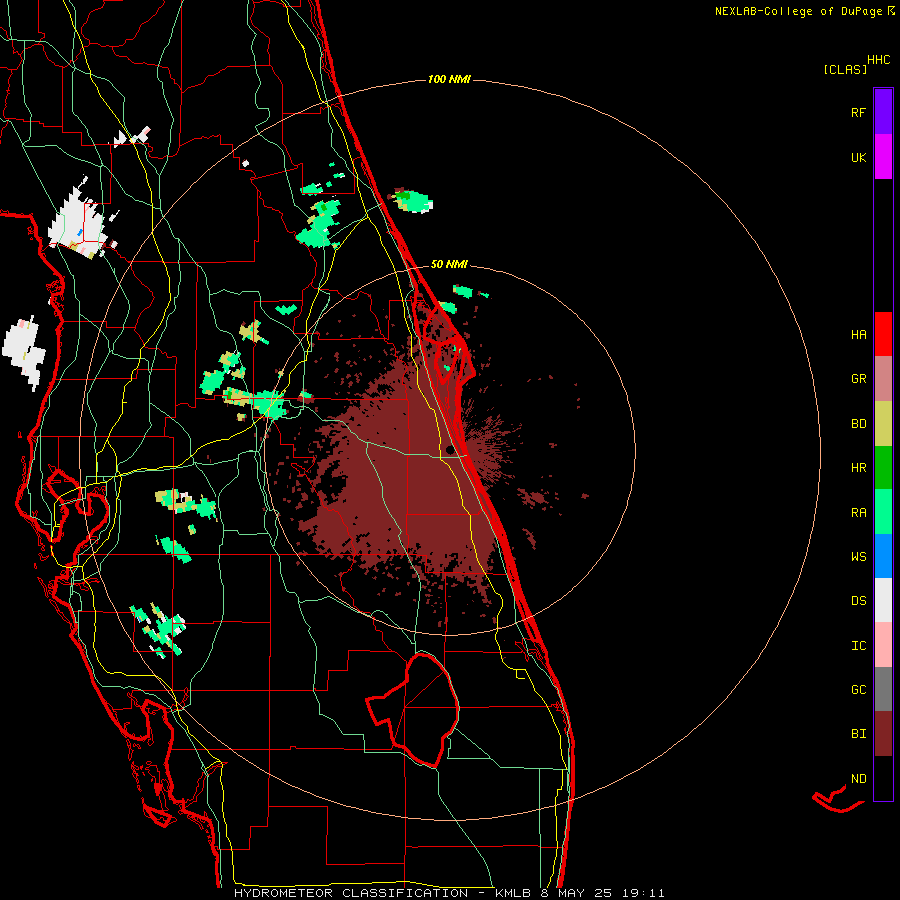The height and width of the screenshot is (900, 900).
Task: Select the blue WS legend swatch
Action: (883, 556)
